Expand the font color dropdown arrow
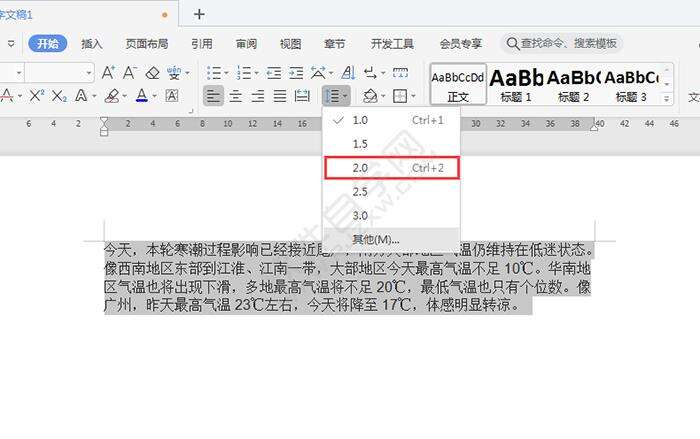 154,96
